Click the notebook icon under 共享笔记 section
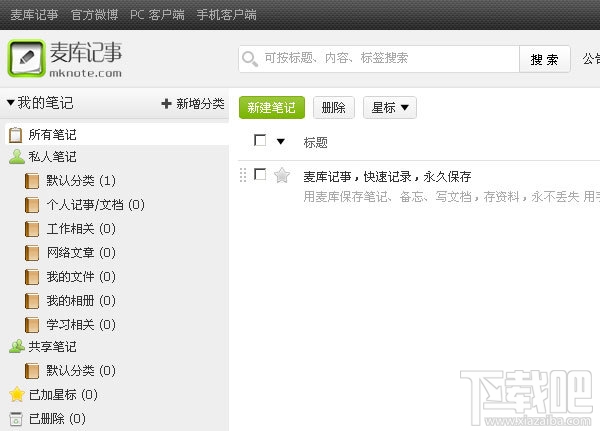Screen dimensions: 600x431 [32, 371]
